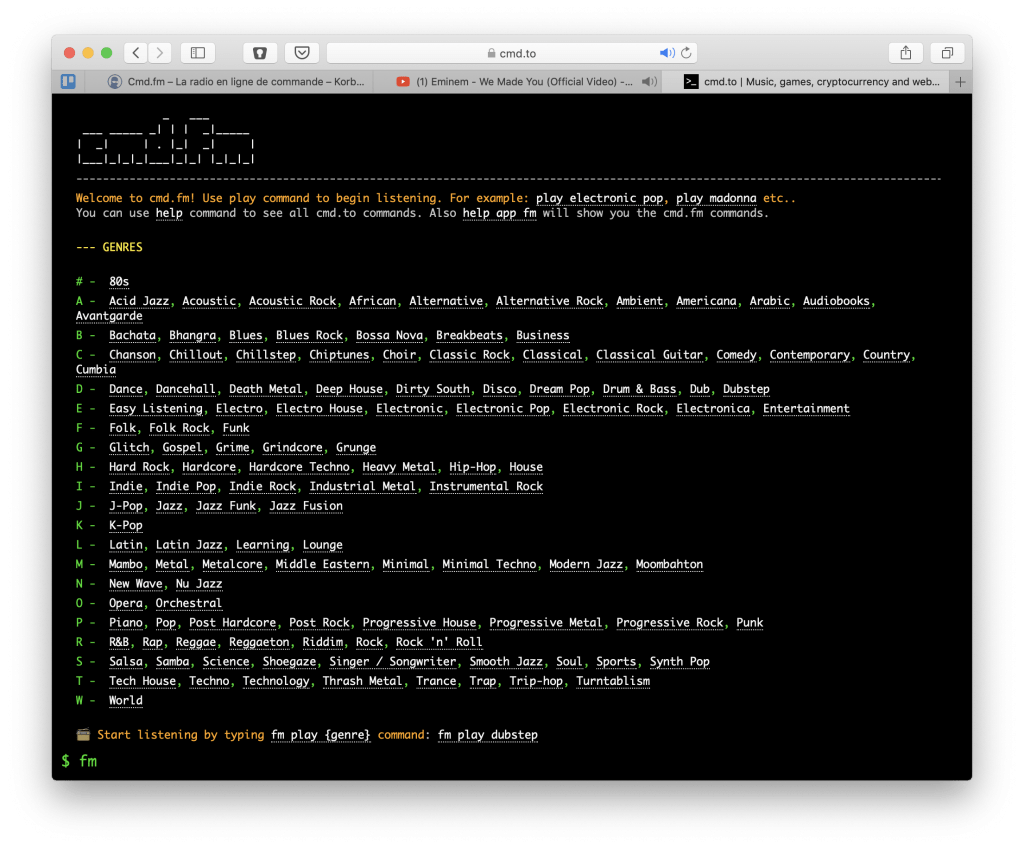Screen dimensions: 1024x849
Task: Pick the Audiobooks genre
Action: pyautogui.click(x=836, y=301)
